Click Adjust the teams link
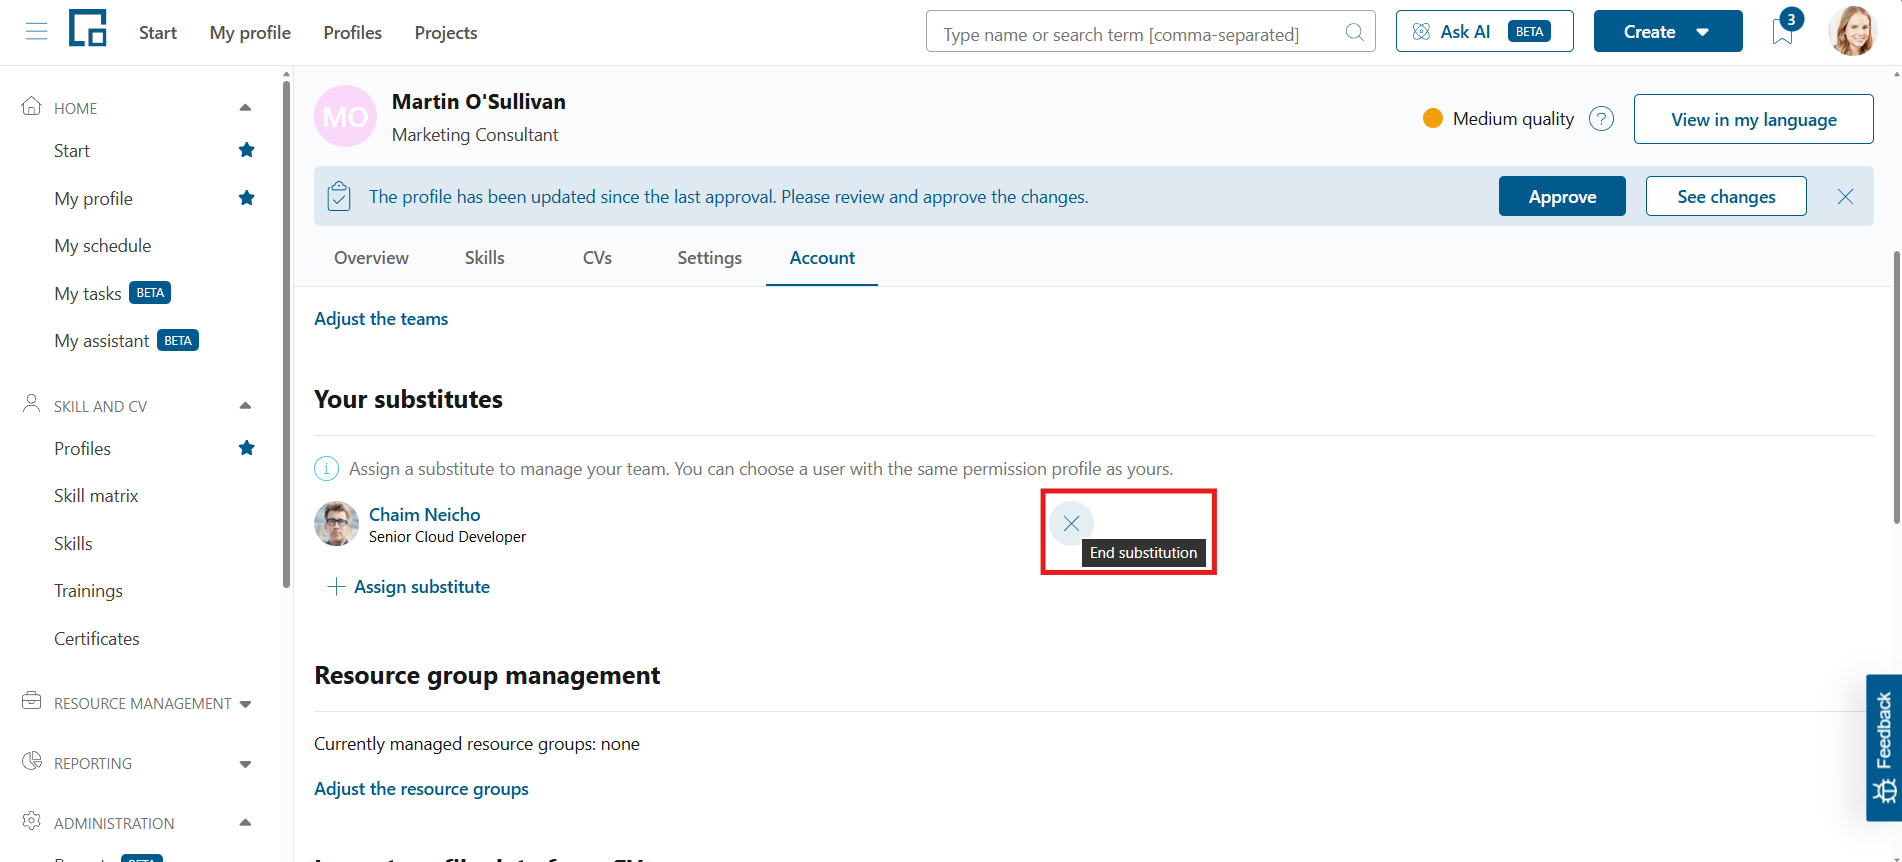The width and height of the screenshot is (1902, 862). (381, 319)
